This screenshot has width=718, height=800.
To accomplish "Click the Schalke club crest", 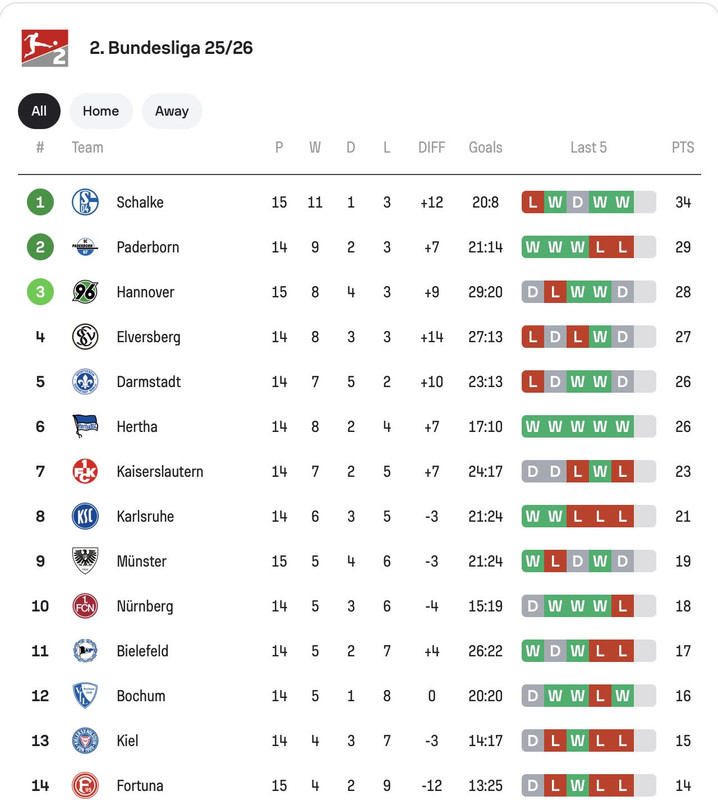I will pos(85,202).
